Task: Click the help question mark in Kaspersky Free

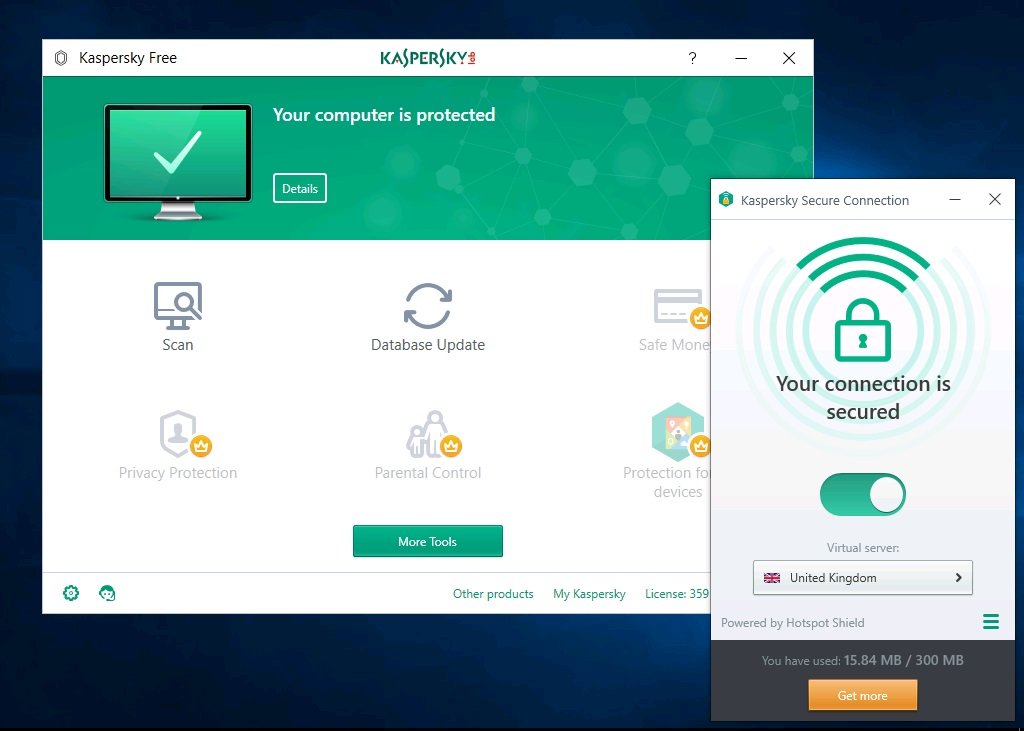Action: [692, 58]
